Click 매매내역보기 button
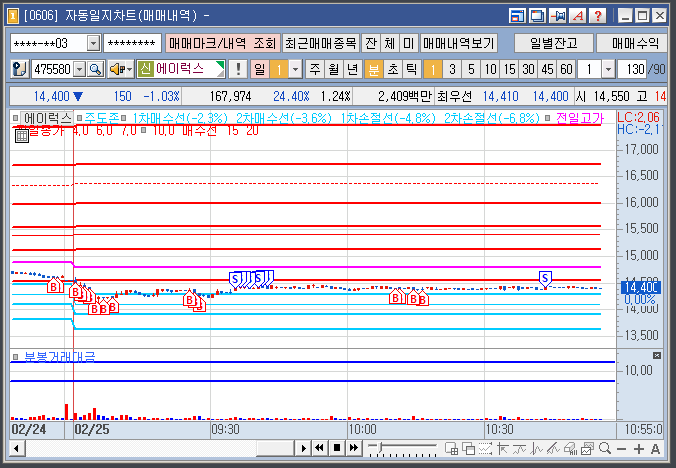Screen dimensions: 676x468 459,43
